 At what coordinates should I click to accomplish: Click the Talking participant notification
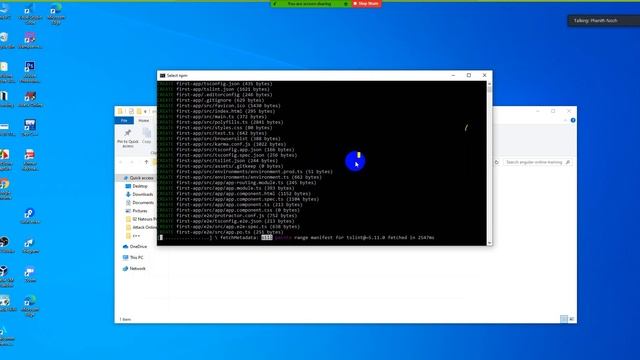point(604,20)
